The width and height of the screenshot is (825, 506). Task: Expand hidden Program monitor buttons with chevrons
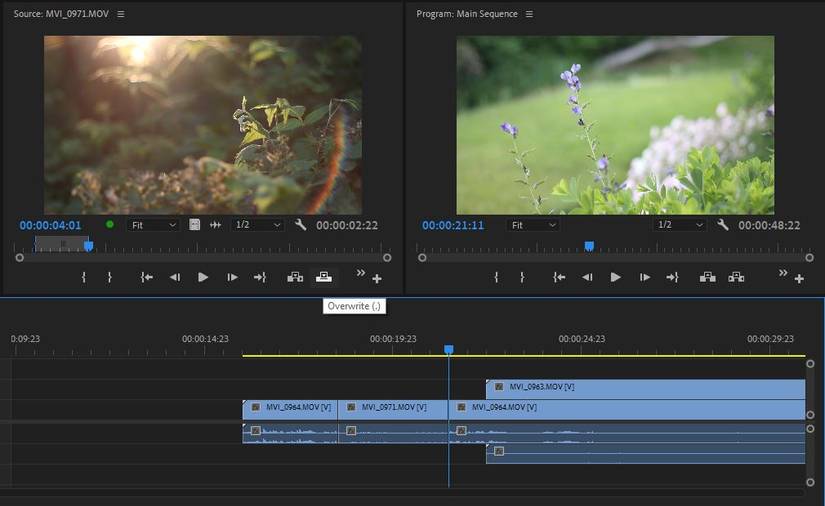point(783,272)
